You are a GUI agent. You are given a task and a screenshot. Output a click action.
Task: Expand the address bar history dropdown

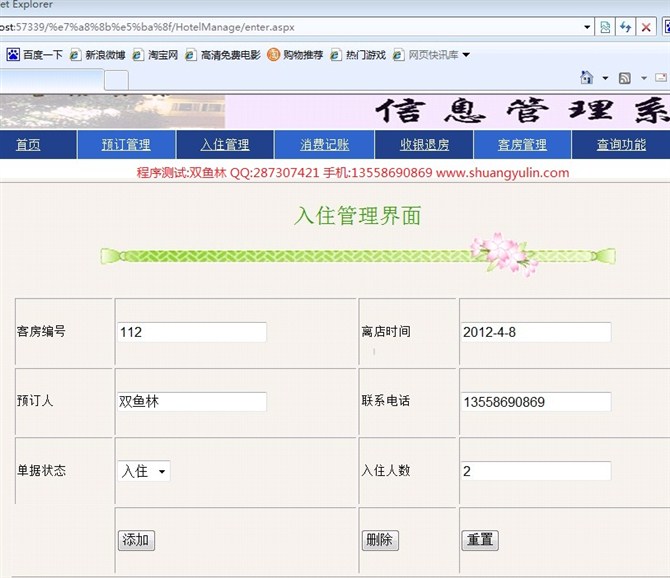click(x=587, y=27)
